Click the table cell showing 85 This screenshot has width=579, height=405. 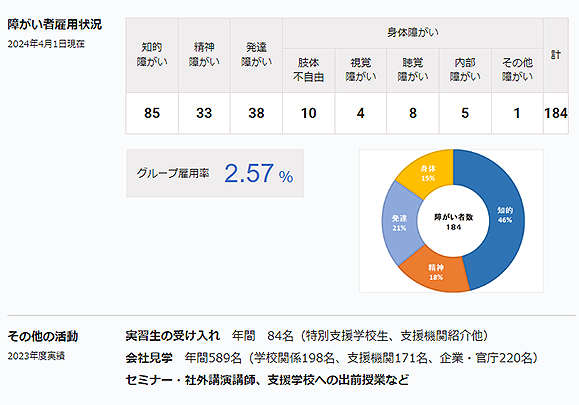pyautogui.click(x=152, y=113)
